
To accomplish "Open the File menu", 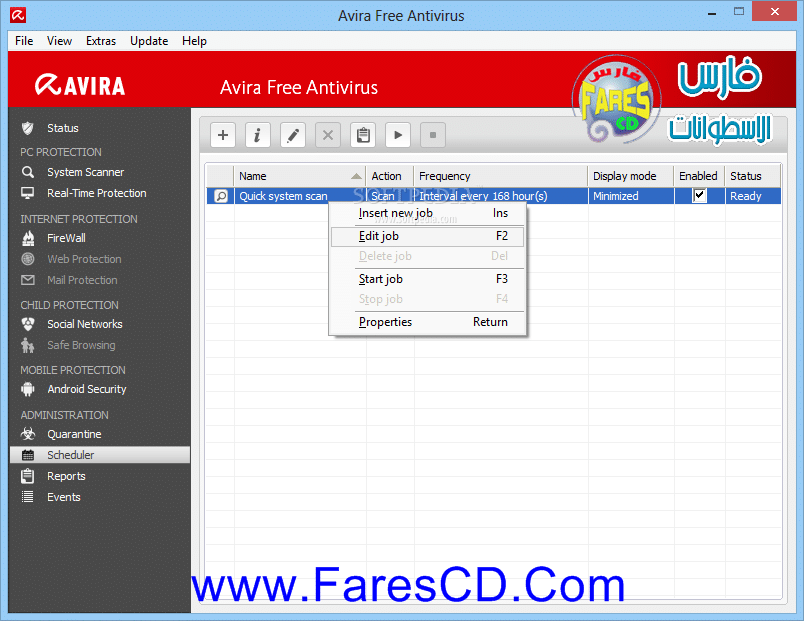I will pos(24,41).
